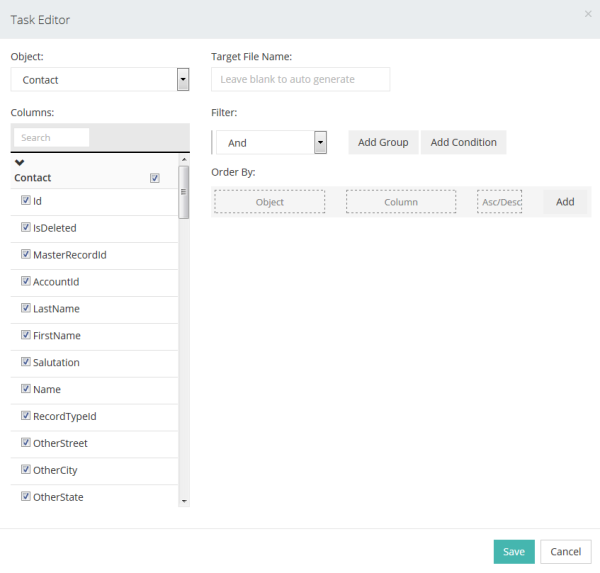Select the Order By Column placeholder
The height and width of the screenshot is (573, 600).
[x=400, y=202]
